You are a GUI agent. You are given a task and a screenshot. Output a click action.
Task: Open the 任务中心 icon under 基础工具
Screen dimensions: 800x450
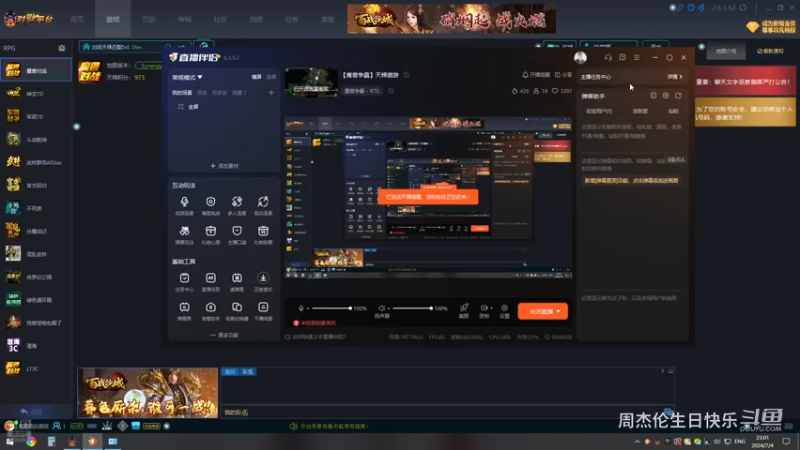184,278
